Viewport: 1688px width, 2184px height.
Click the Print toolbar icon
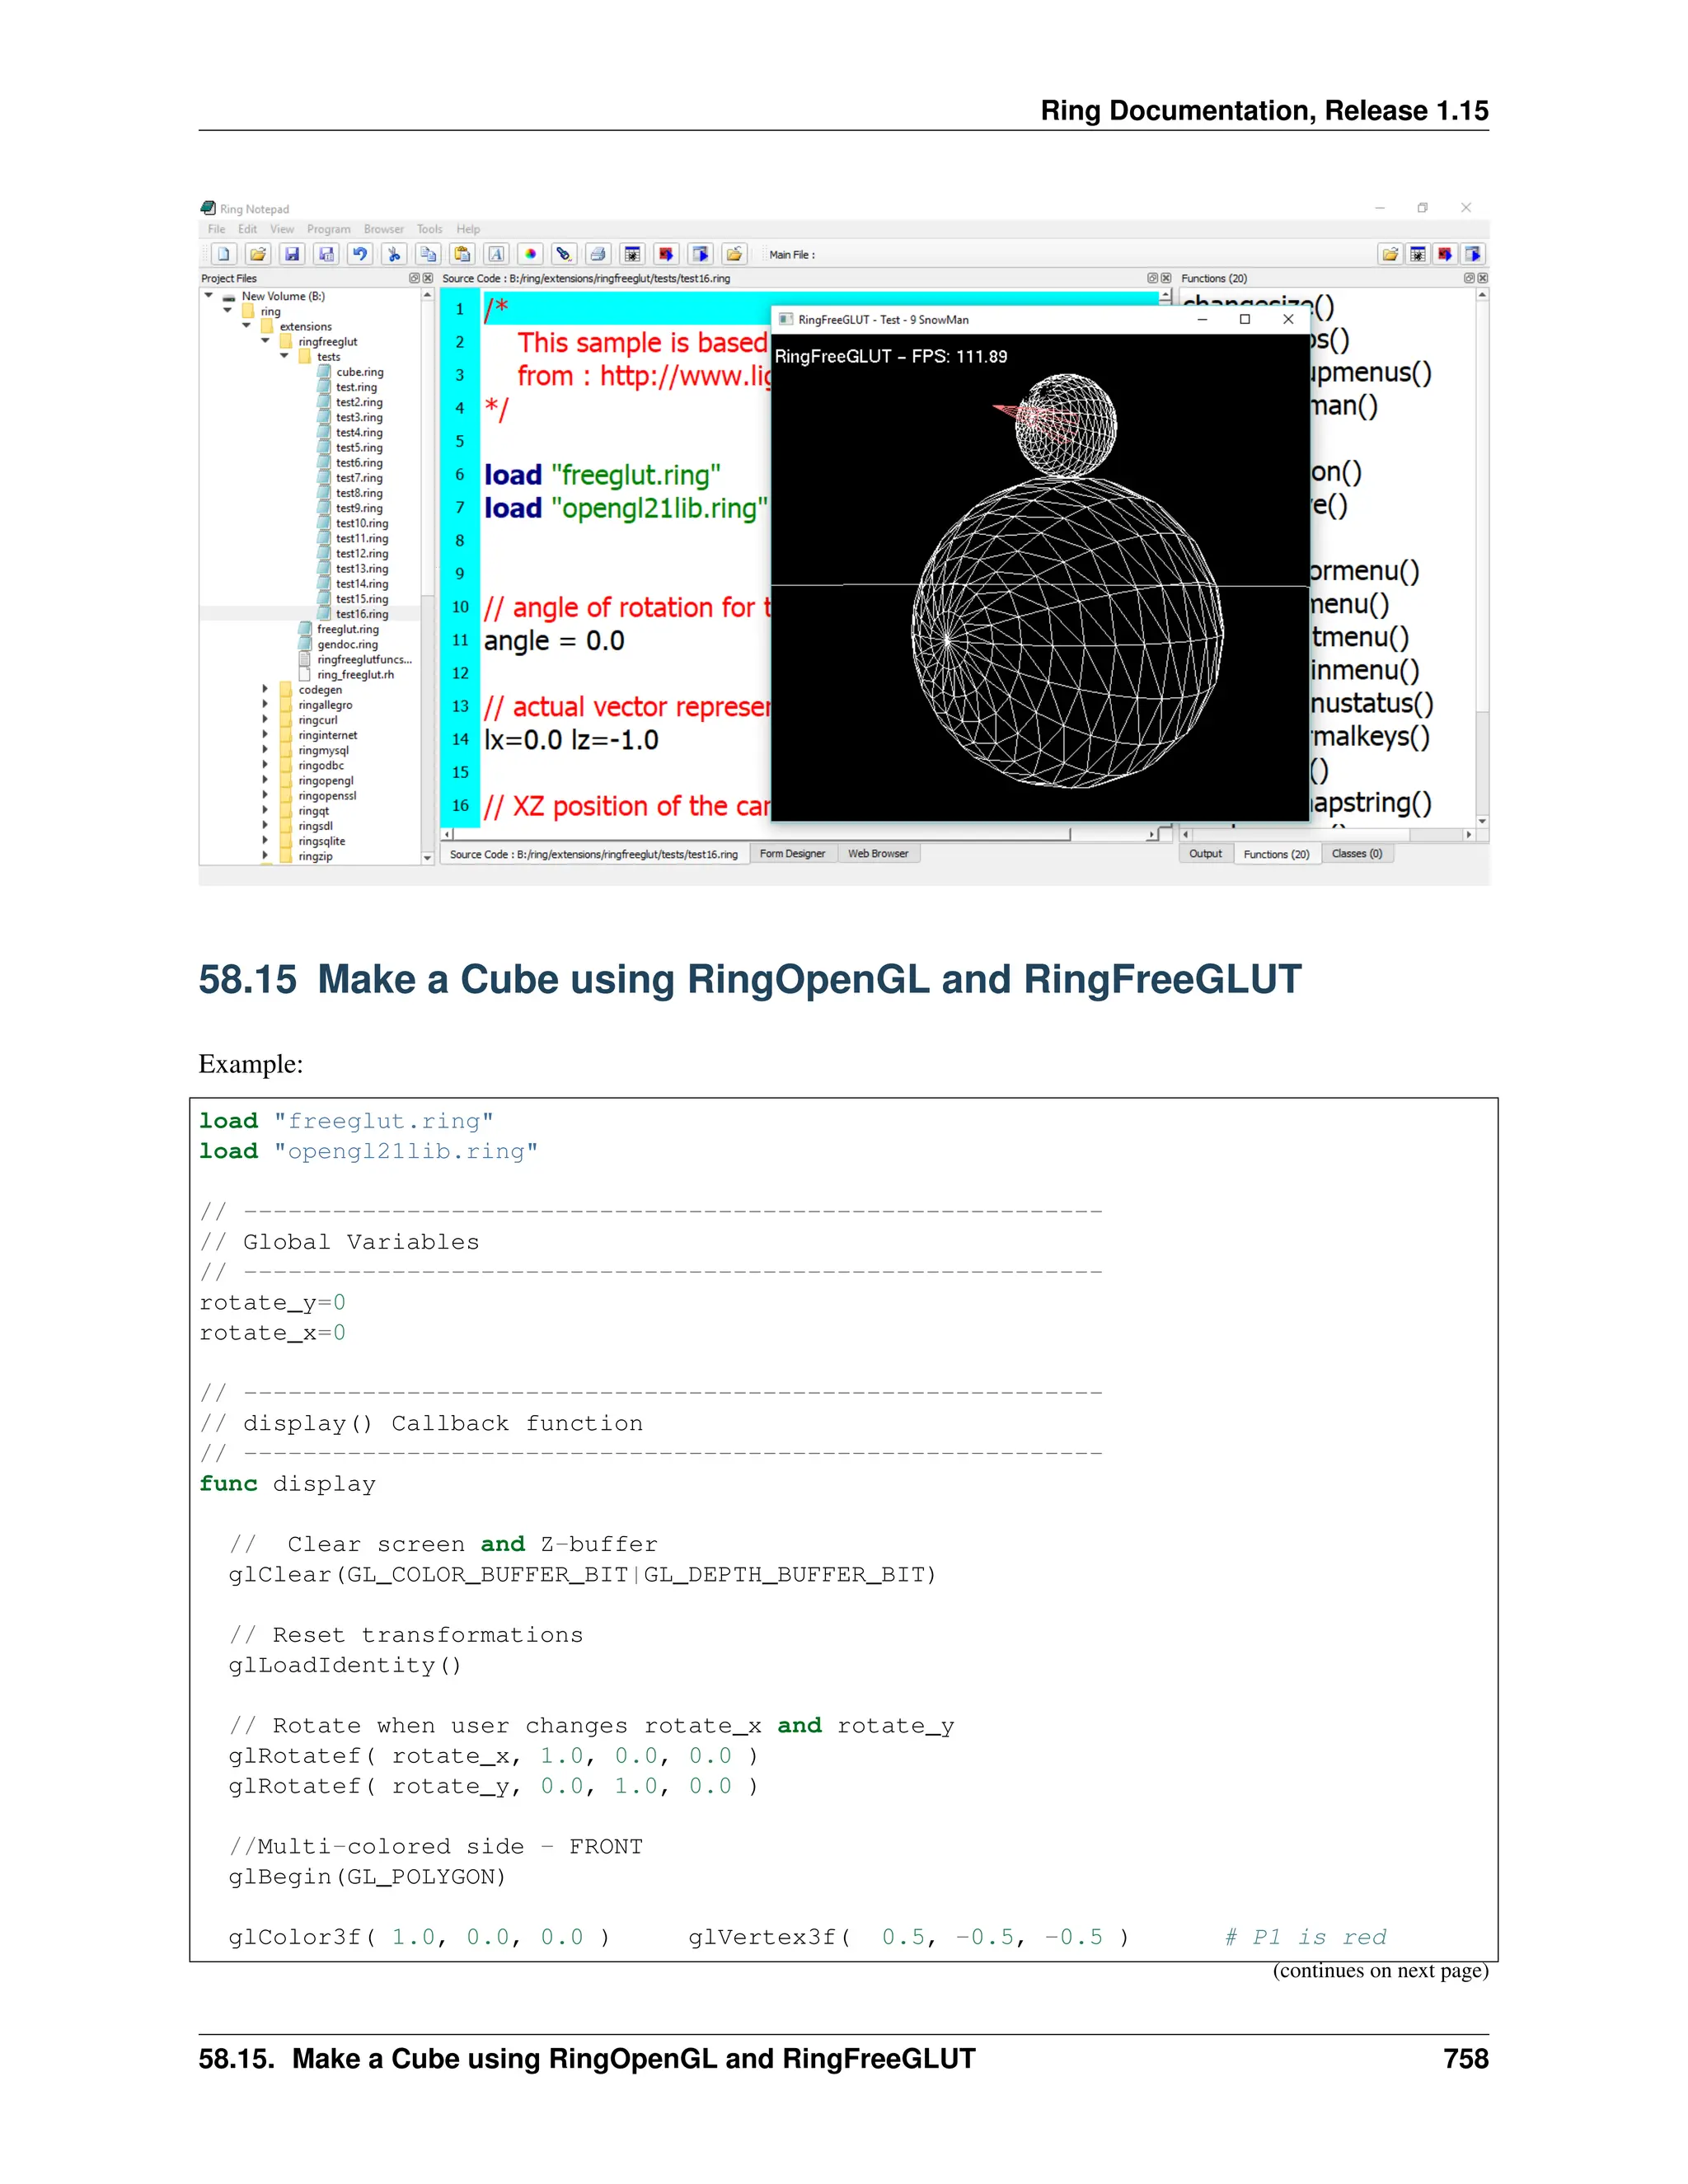tap(597, 254)
